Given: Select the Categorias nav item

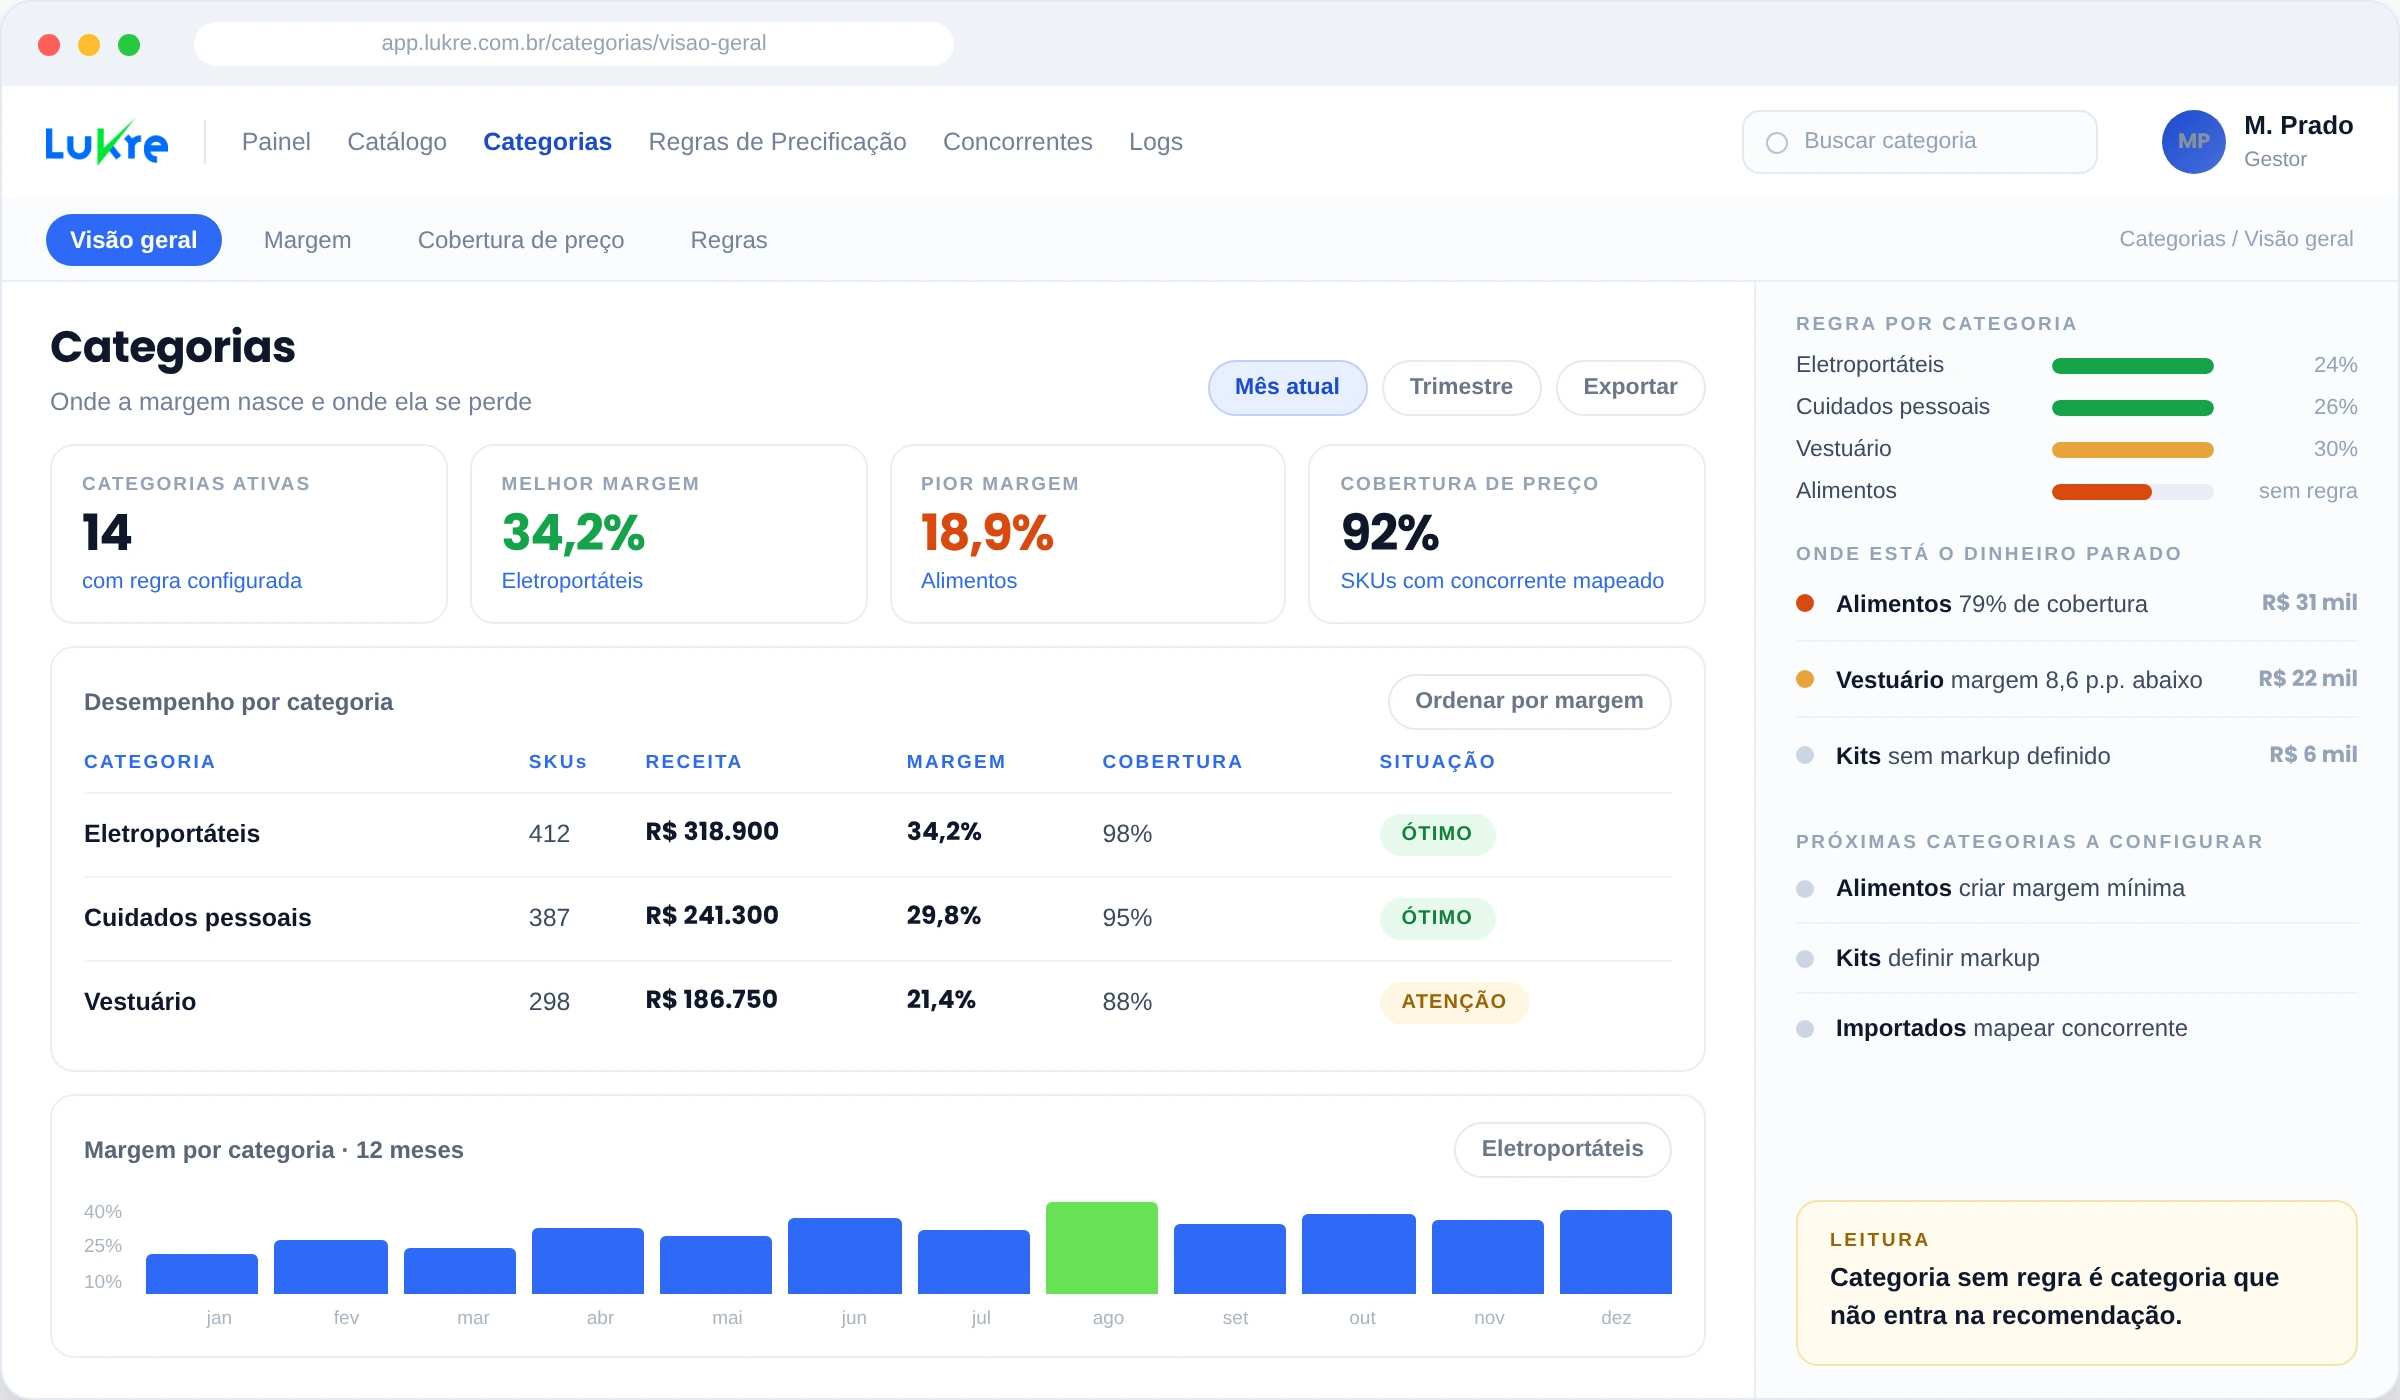Looking at the screenshot, I should point(547,142).
